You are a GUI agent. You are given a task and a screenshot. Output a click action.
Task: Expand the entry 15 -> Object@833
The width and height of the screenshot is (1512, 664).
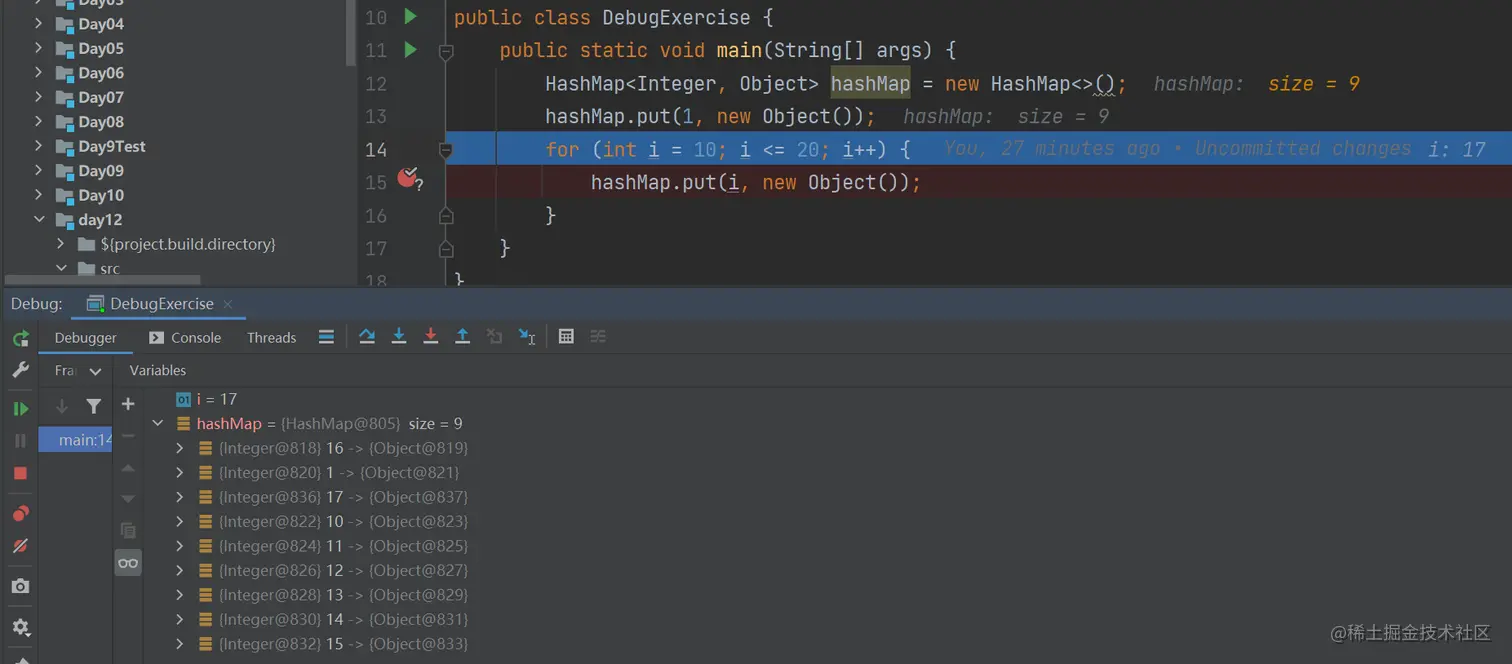click(x=180, y=644)
